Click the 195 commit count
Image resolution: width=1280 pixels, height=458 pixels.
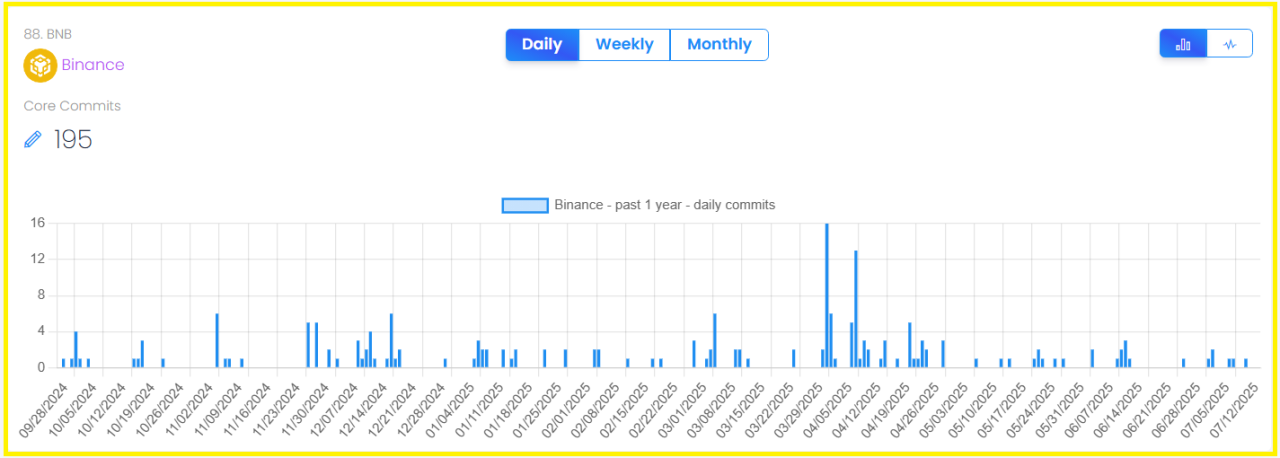click(x=72, y=139)
